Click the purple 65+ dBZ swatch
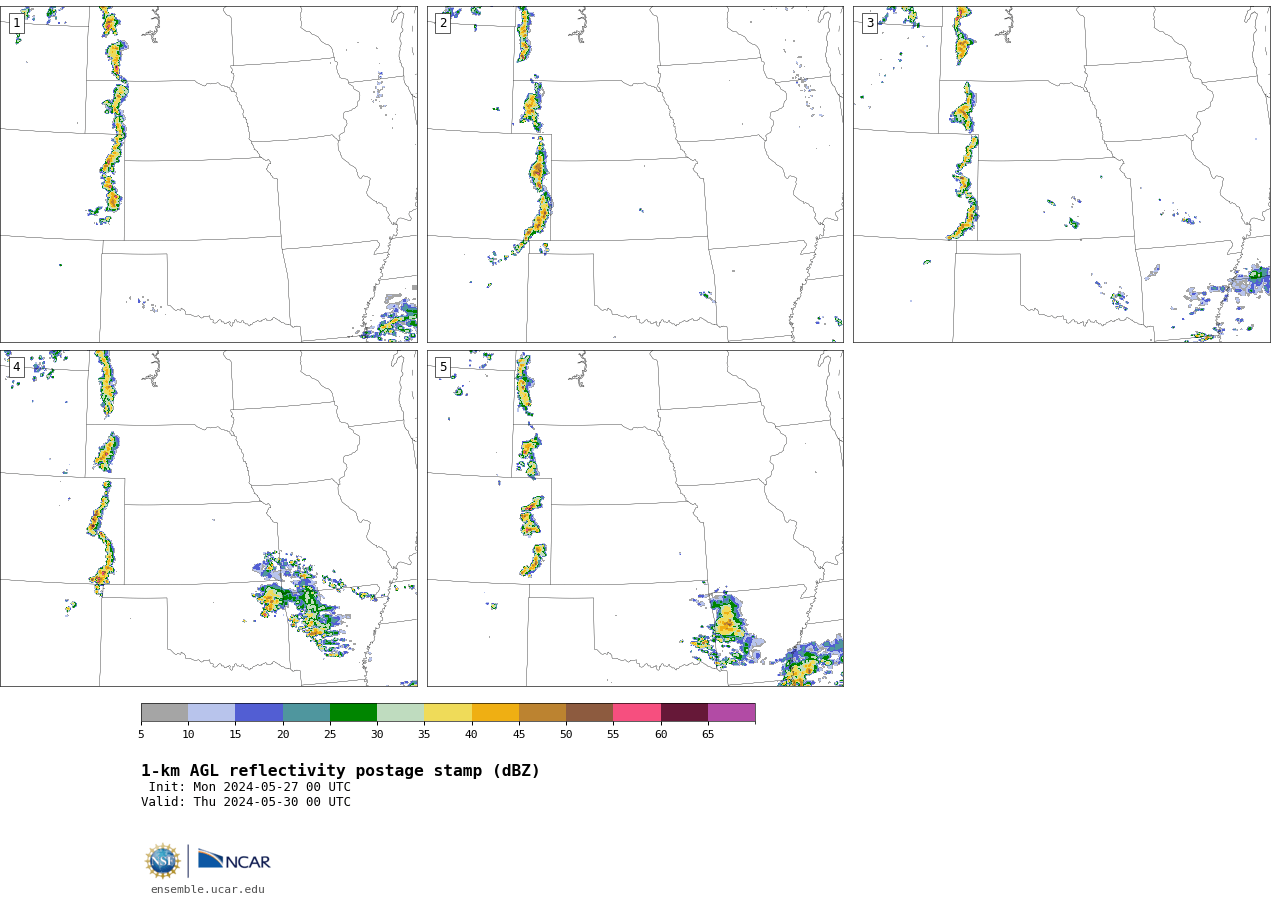This screenshot has width=1280, height=901. click(731, 713)
